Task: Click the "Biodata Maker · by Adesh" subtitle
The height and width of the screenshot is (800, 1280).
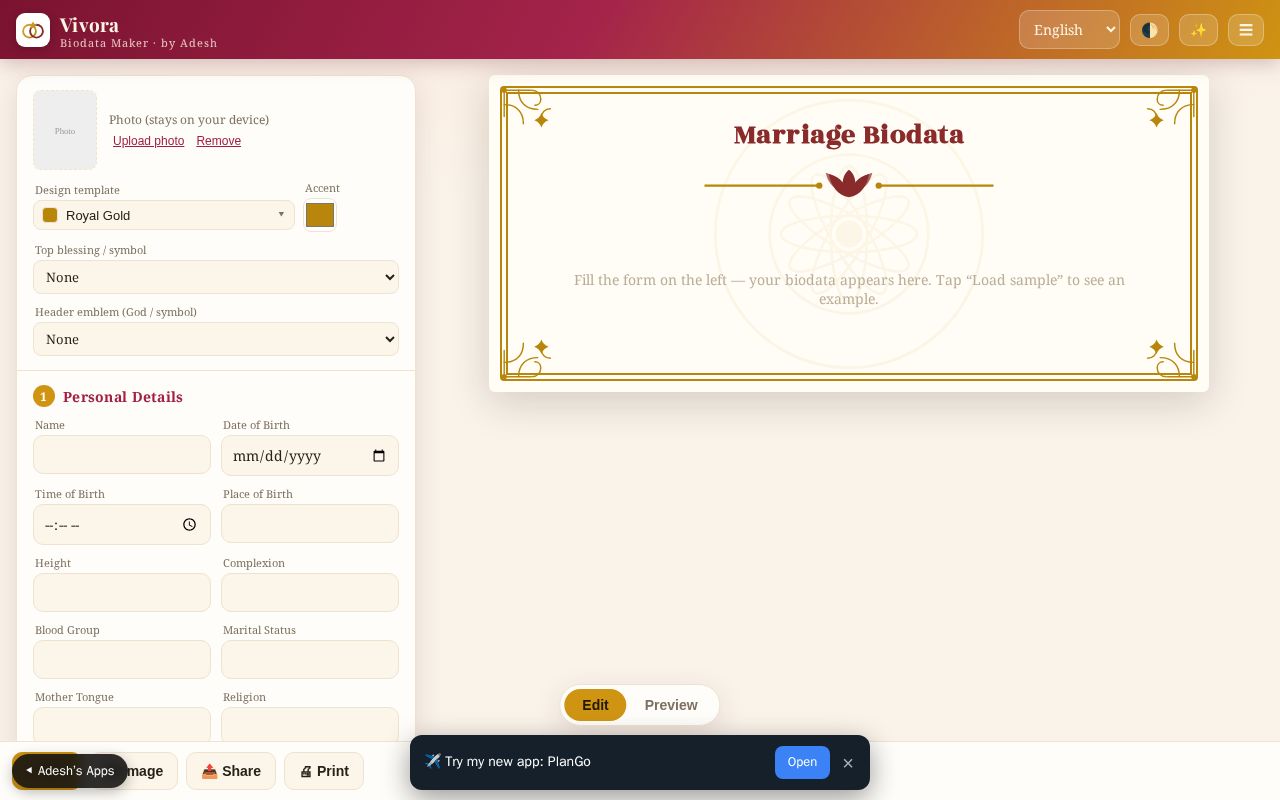Action: 139,43
